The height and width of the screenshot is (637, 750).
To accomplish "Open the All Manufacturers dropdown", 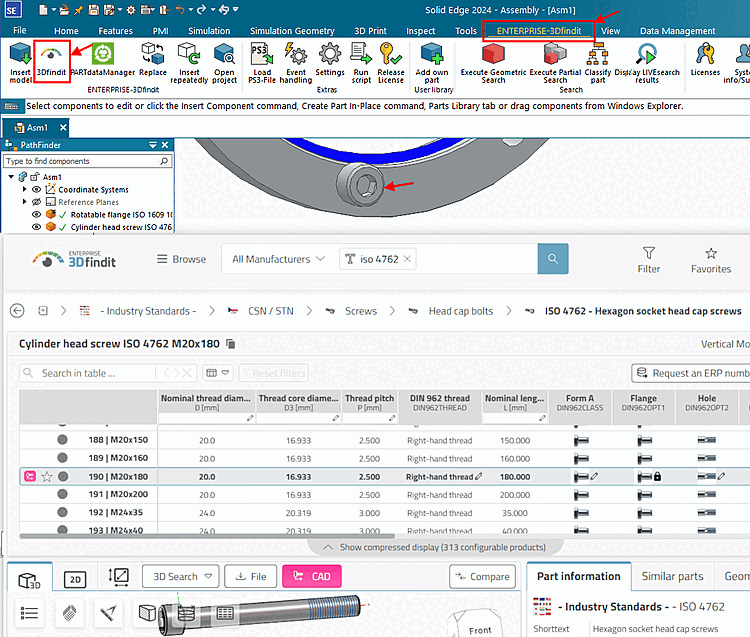I will (278, 259).
